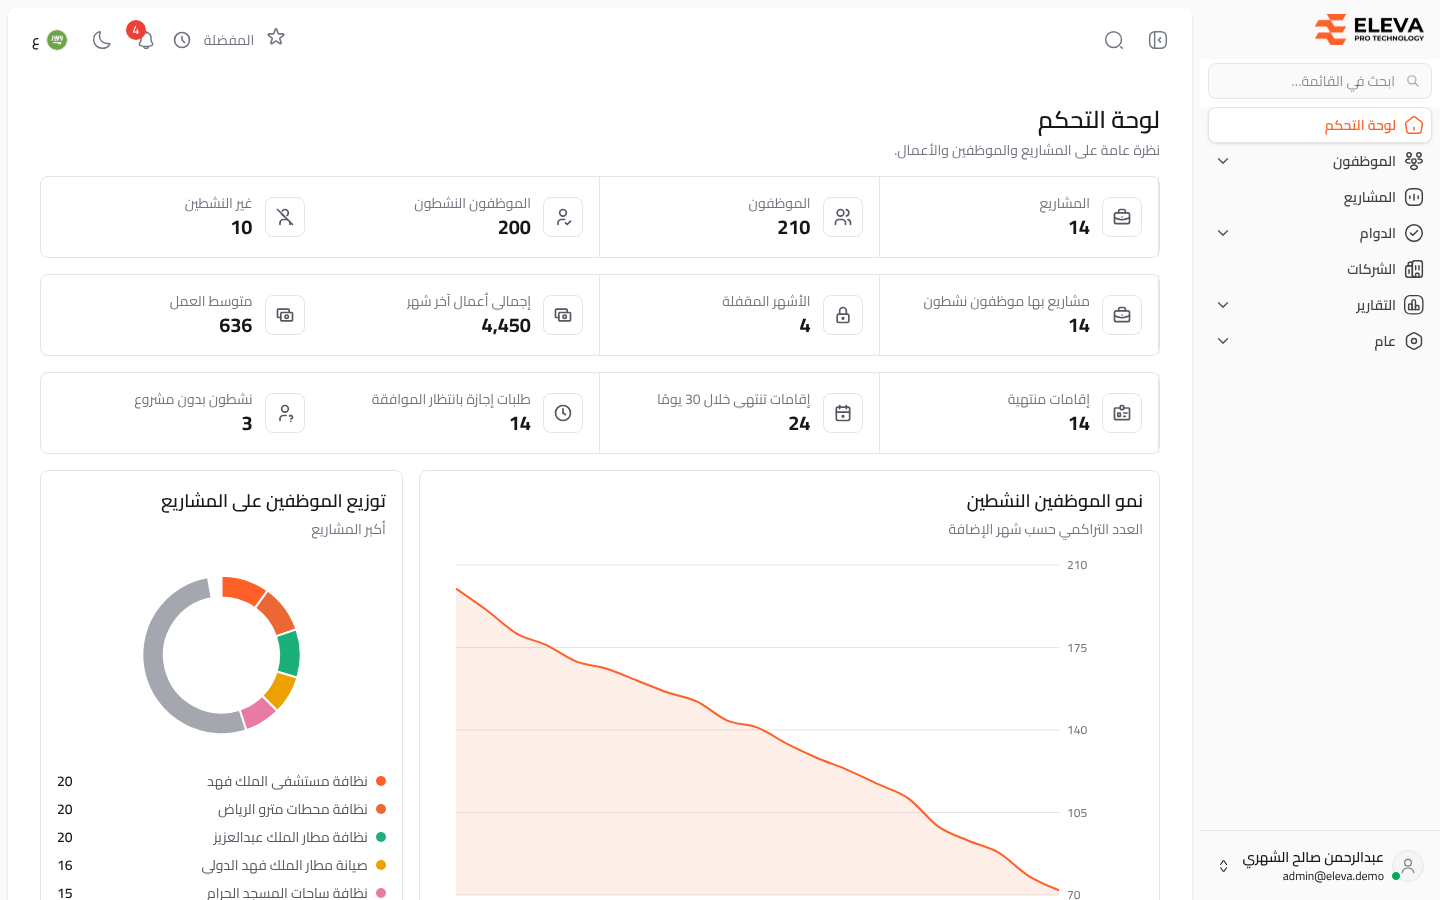
Task: Collapse the sidebar with the panel toggle
Action: pos(1158,40)
